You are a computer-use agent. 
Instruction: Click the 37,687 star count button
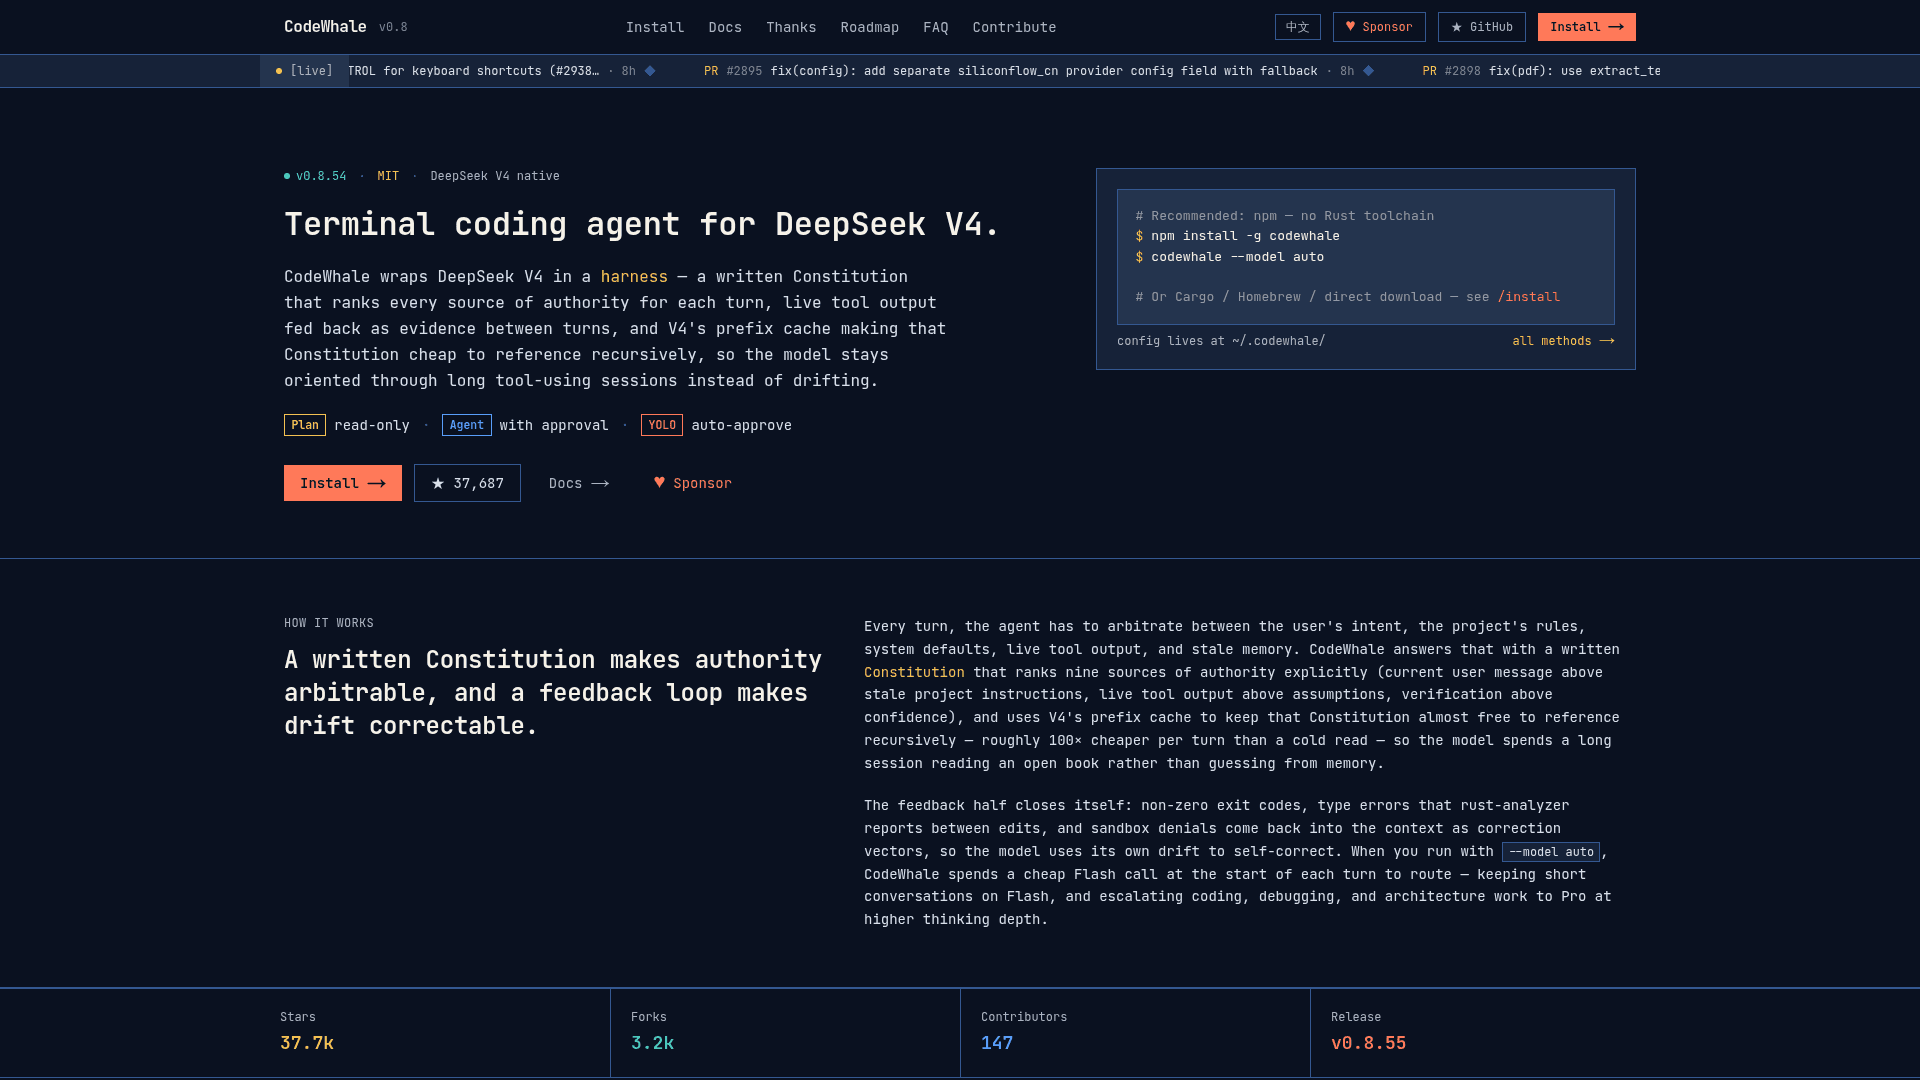click(x=467, y=483)
